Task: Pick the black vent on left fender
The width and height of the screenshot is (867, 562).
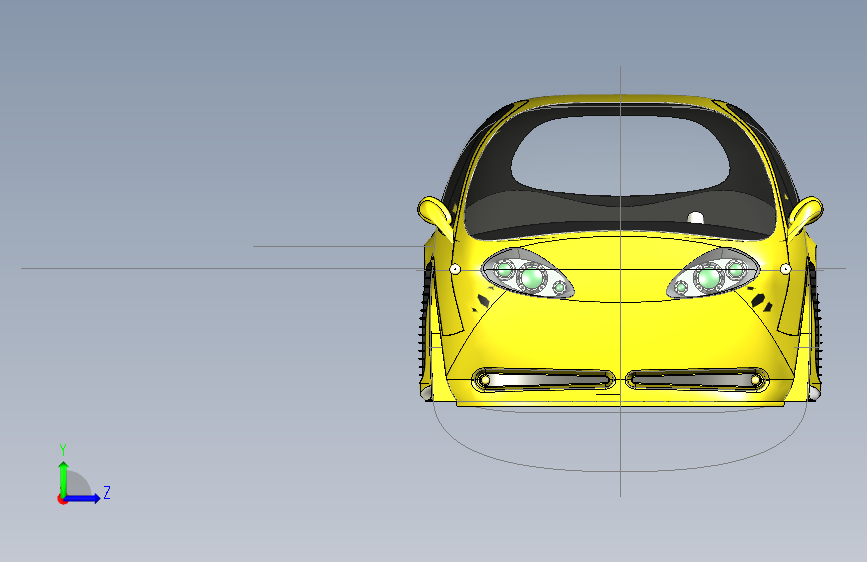Action: pos(483,301)
